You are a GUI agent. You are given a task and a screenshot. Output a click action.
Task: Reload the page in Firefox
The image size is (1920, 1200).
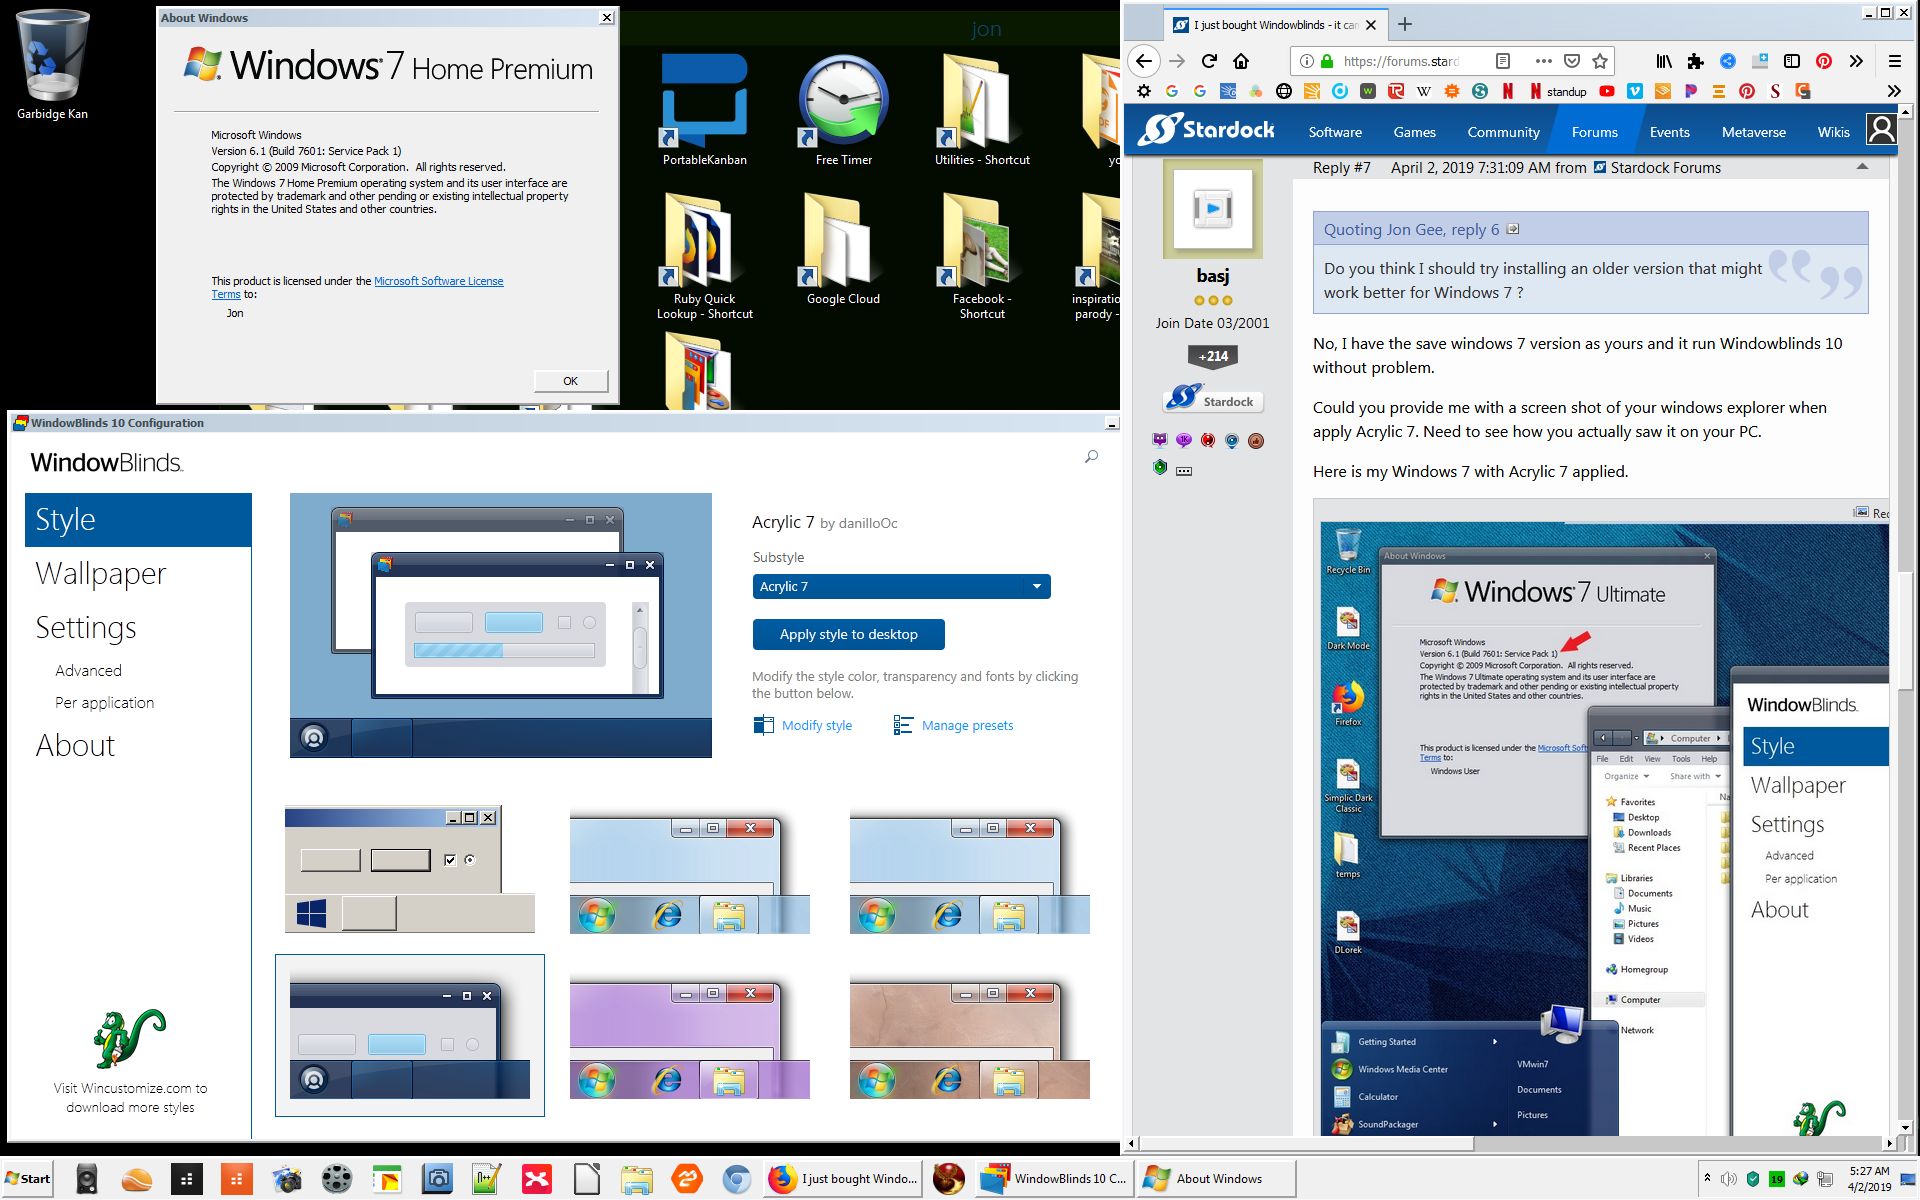pyautogui.click(x=1209, y=61)
